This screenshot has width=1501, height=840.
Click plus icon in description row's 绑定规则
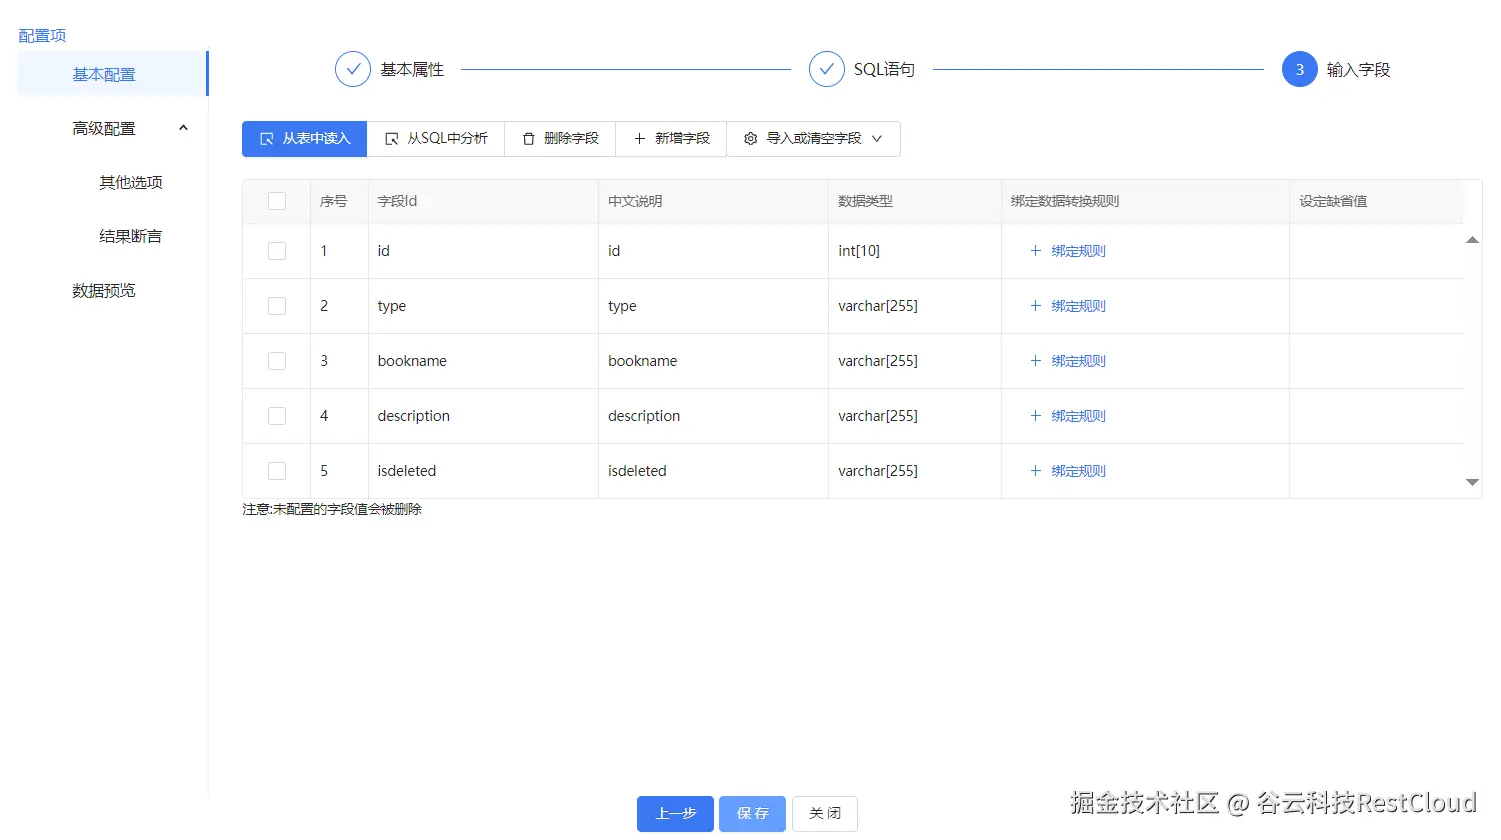[x=1036, y=416]
